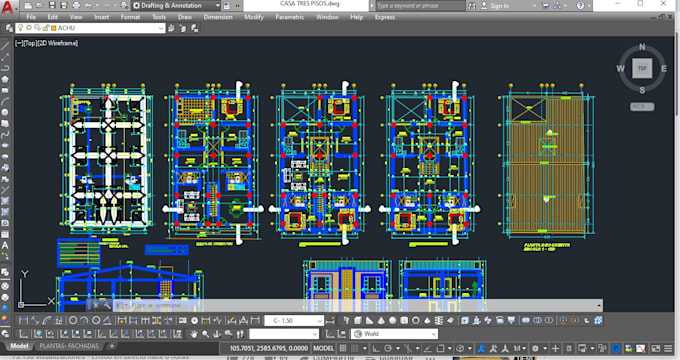Screen dimensions: 680x360
Task: Open the Customization menu icon in status bar
Action: click(x=668, y=348)
